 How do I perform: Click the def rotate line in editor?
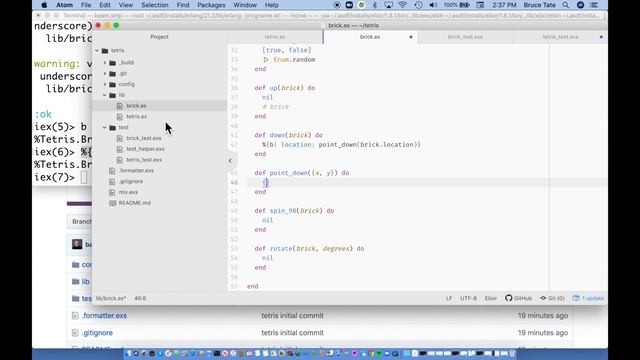pyautogui.click(x=309, y=248)
